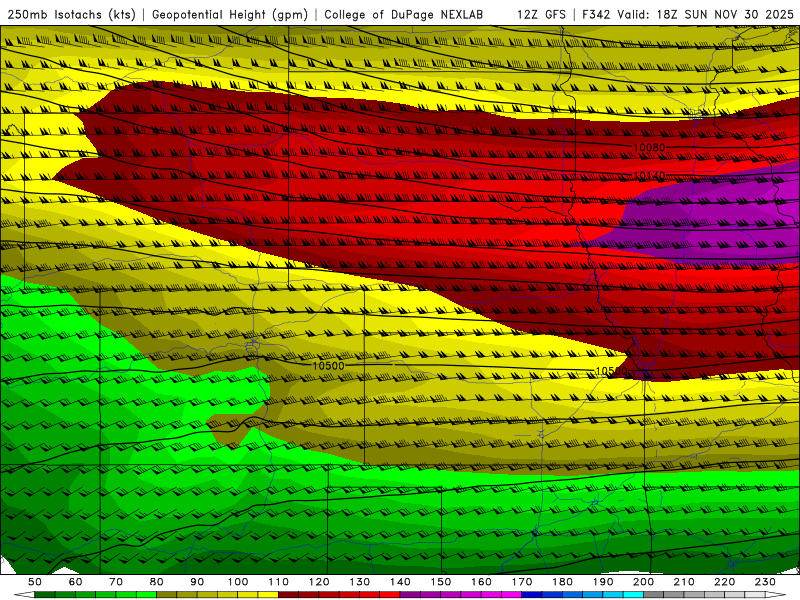The width and height of the screenshot is (800, 600).
Task: Click the 150 knots color bar label
Action: [x=441, y=582]
